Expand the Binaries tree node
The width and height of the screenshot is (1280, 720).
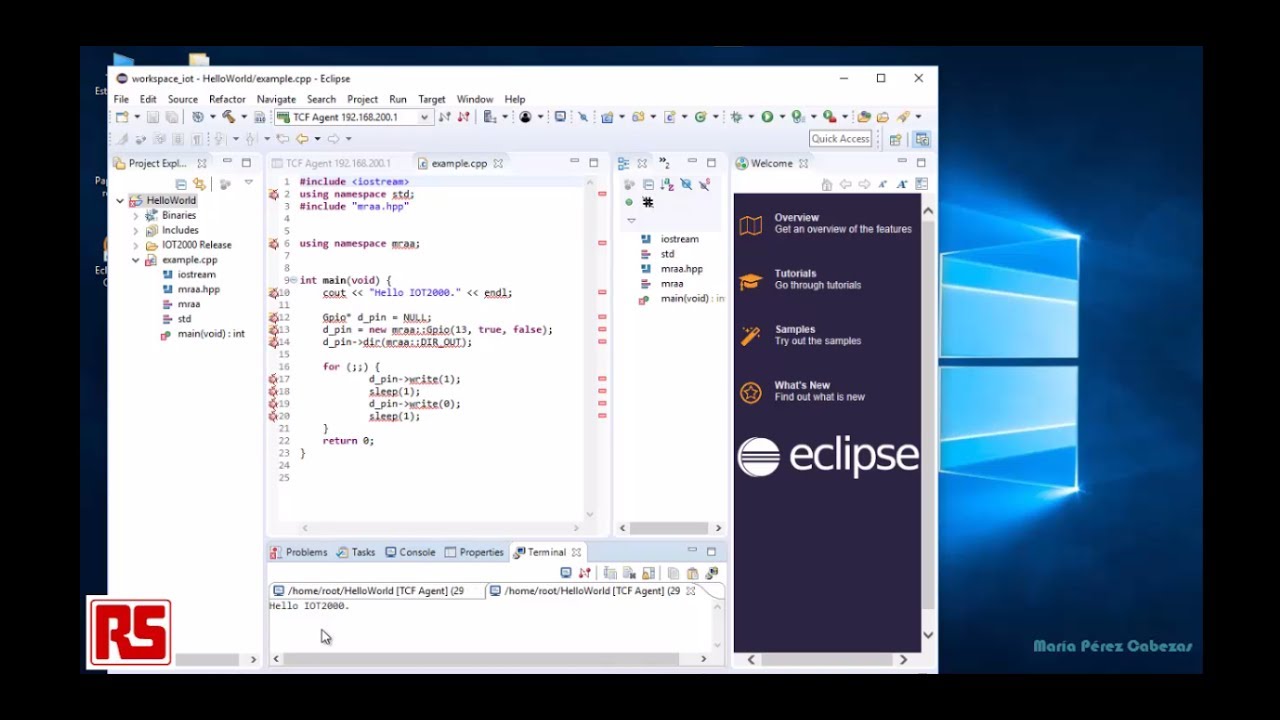coord(136,216)
